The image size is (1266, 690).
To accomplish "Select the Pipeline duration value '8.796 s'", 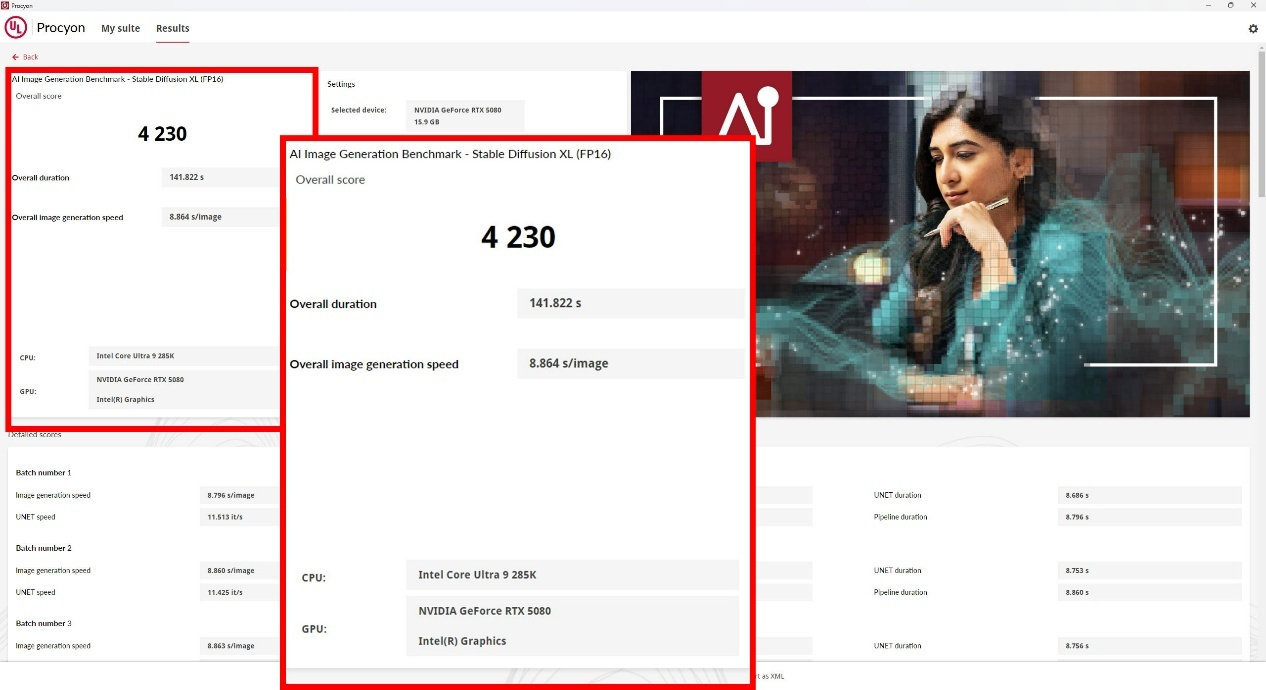I will pyautogui.click(x=1077, y=517).
